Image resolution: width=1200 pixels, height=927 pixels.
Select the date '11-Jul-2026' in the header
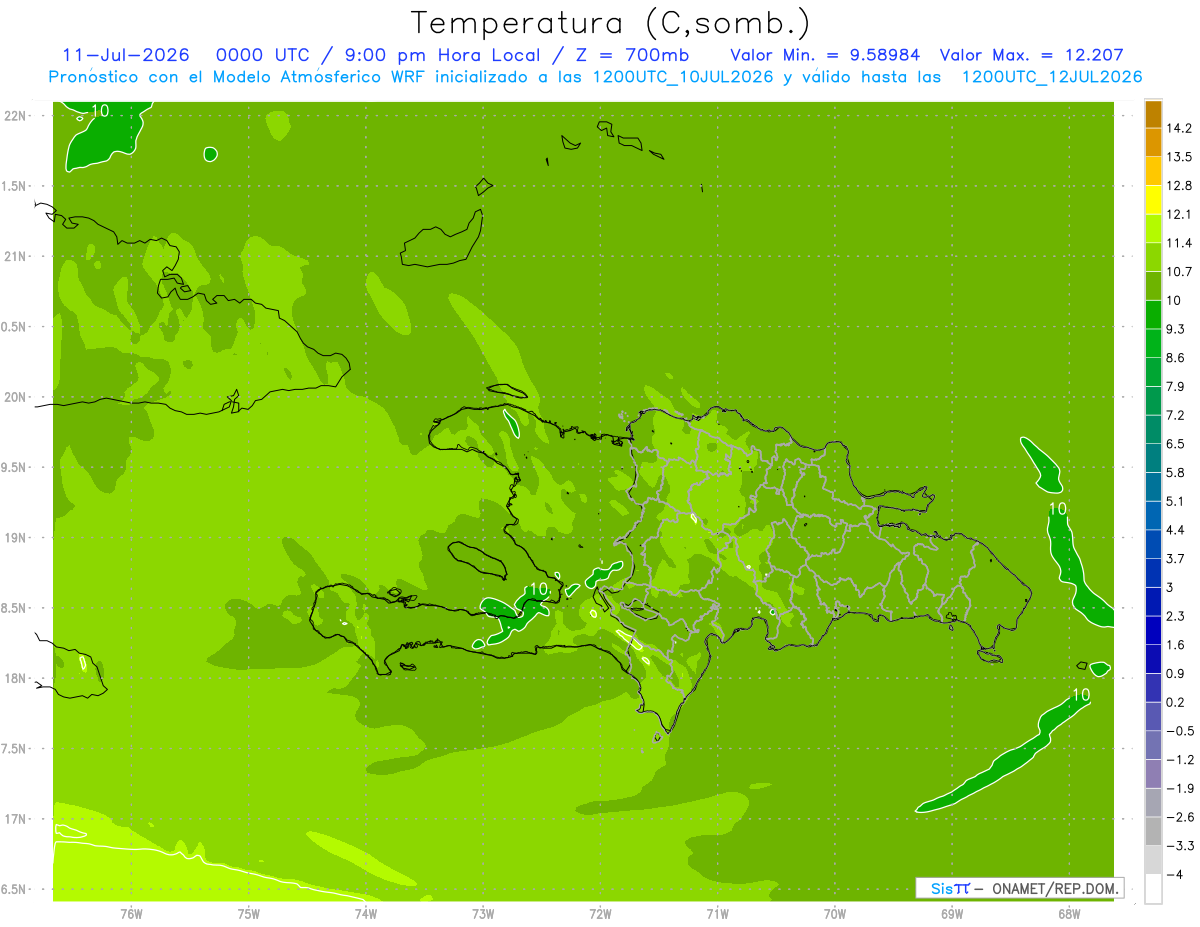[125, 55]
